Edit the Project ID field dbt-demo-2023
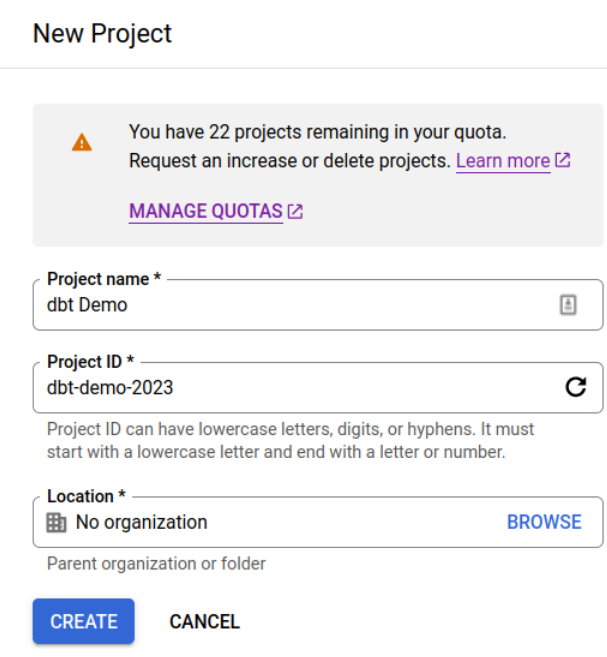607x657 pixels. 290,388
